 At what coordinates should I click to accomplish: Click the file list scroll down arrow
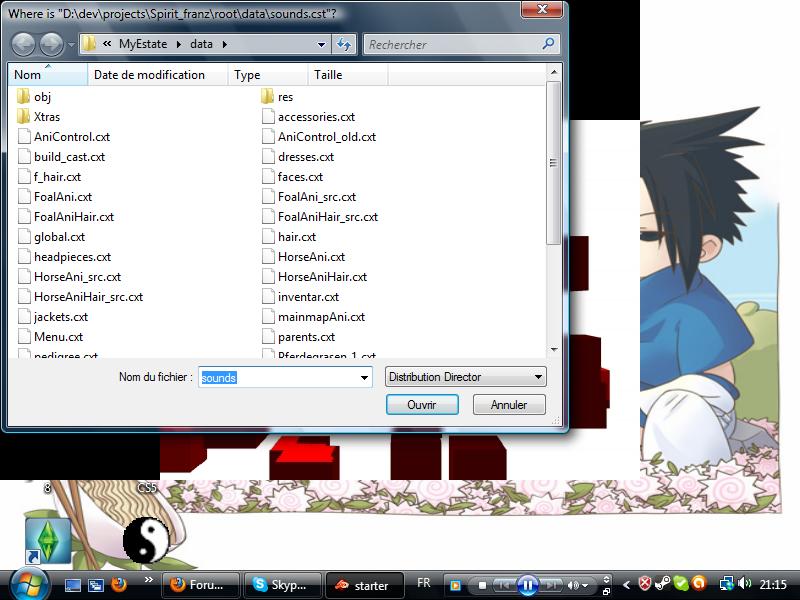click(x=554, y=350)
